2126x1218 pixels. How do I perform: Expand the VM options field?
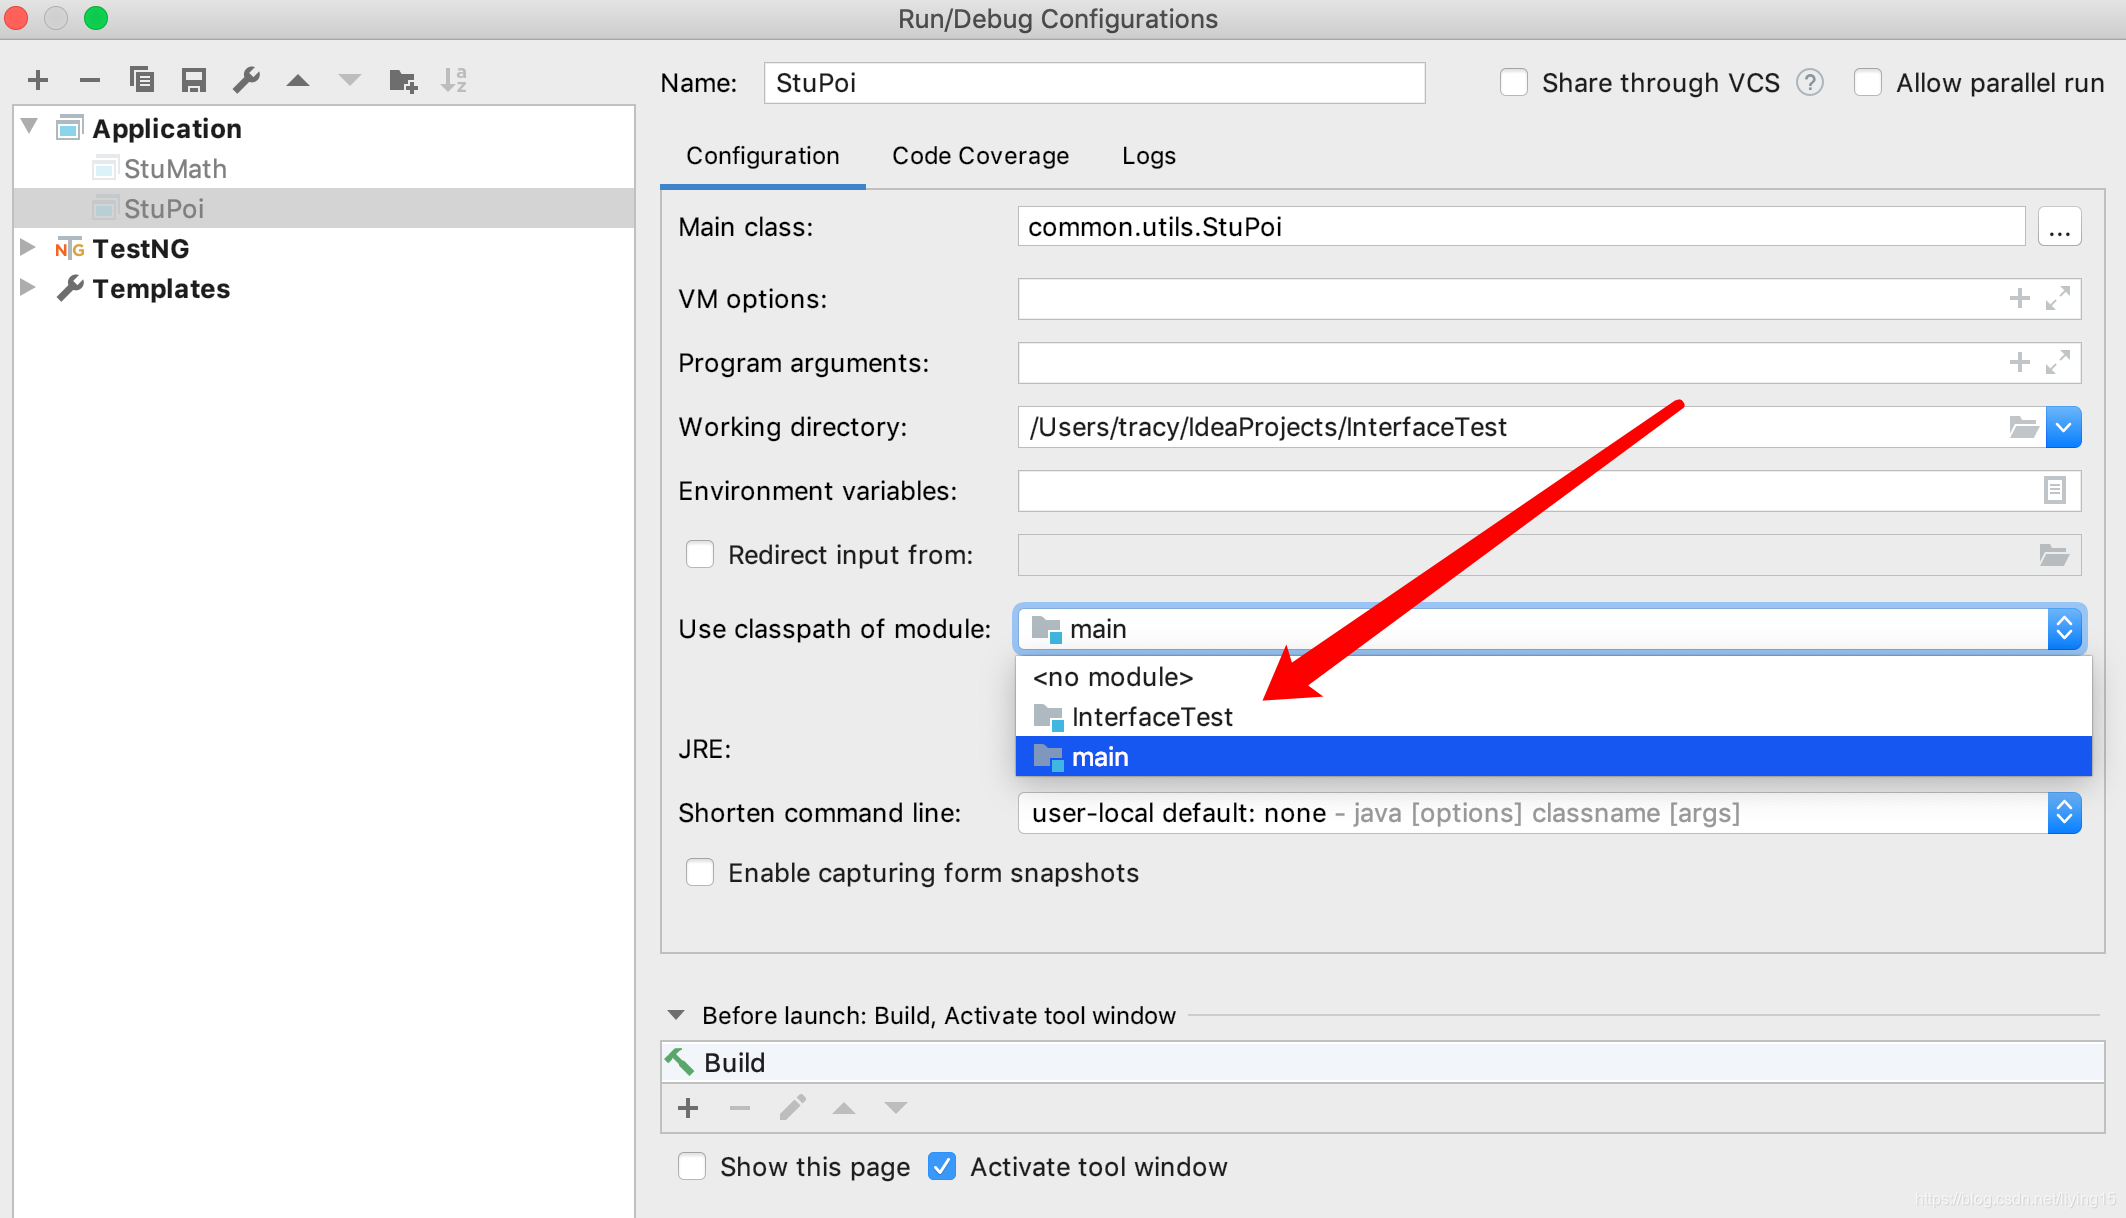click(2058, 299)
